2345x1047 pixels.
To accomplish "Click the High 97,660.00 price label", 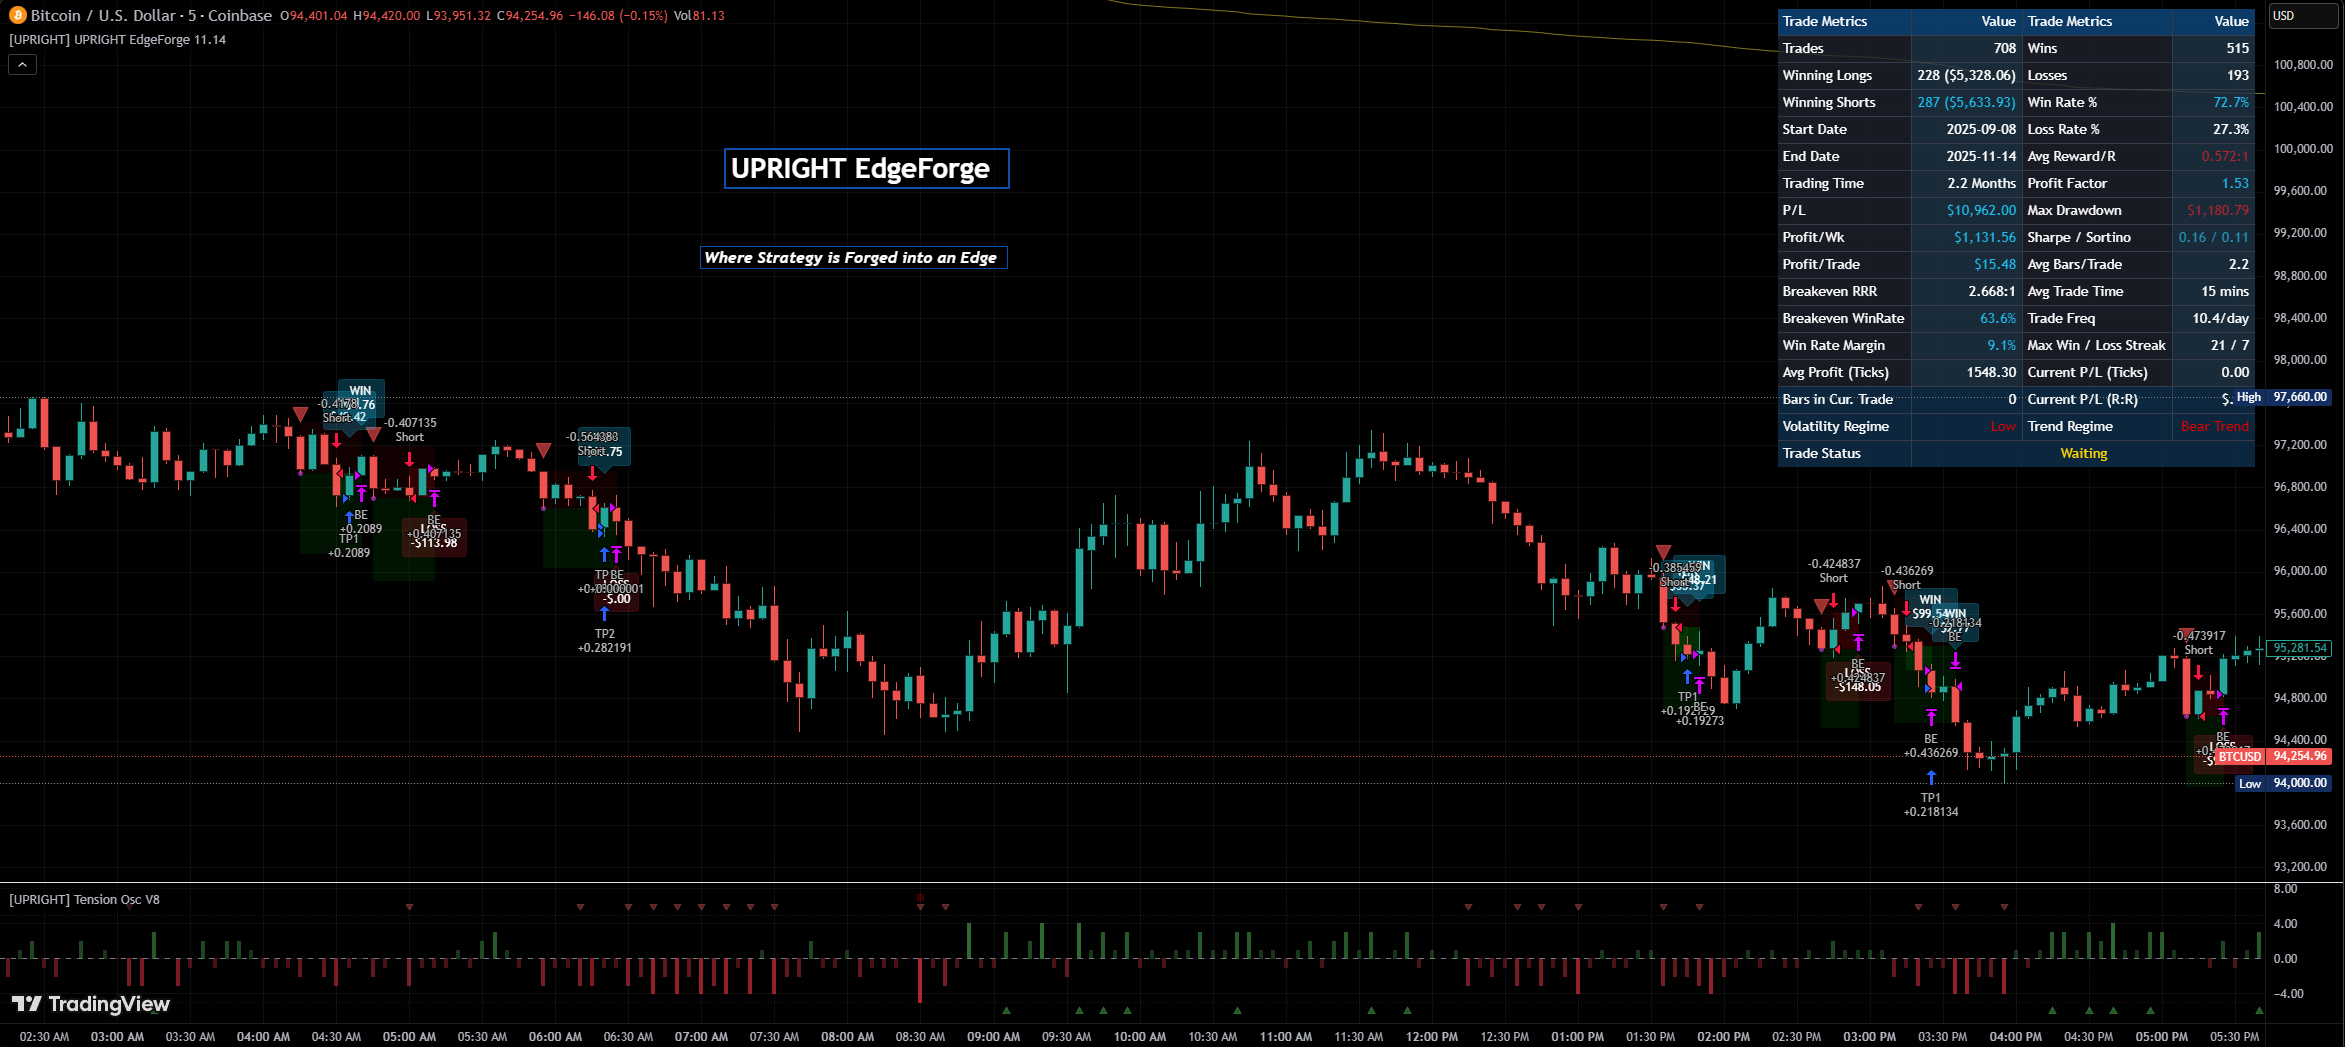I will point(2283,397).
